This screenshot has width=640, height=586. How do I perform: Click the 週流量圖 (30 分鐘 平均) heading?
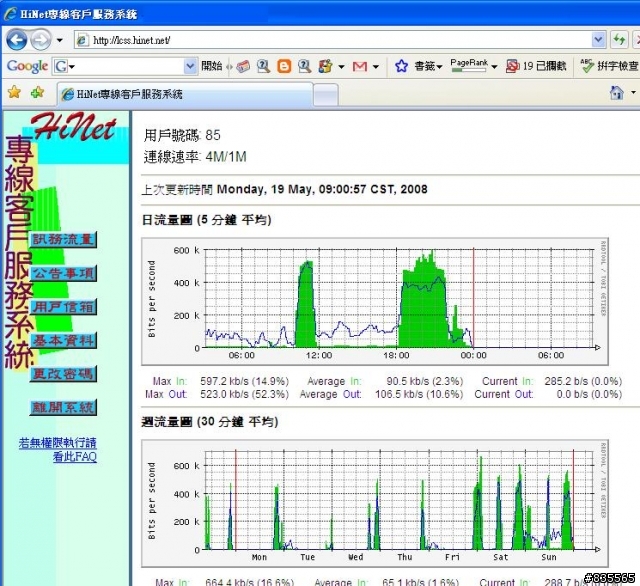point(210,422)
